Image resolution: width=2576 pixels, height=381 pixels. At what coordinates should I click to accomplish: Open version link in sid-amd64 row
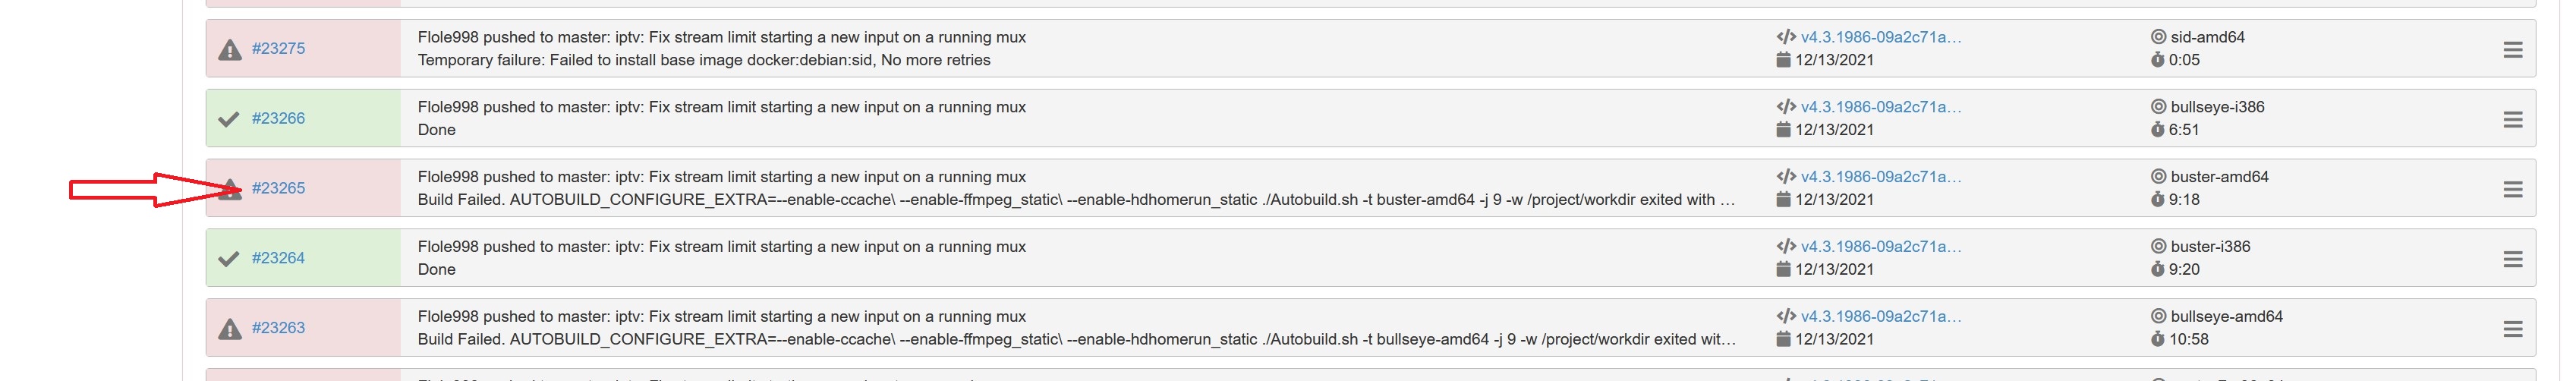pyautogui.click(x=1880, y=37)
